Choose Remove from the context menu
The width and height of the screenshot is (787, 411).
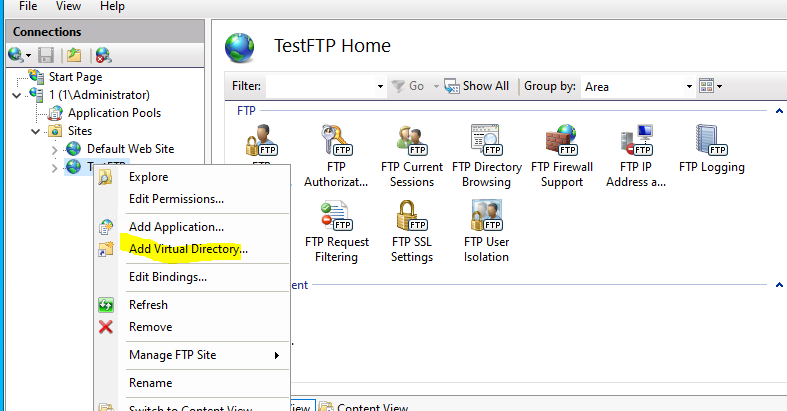pos(192,327)
